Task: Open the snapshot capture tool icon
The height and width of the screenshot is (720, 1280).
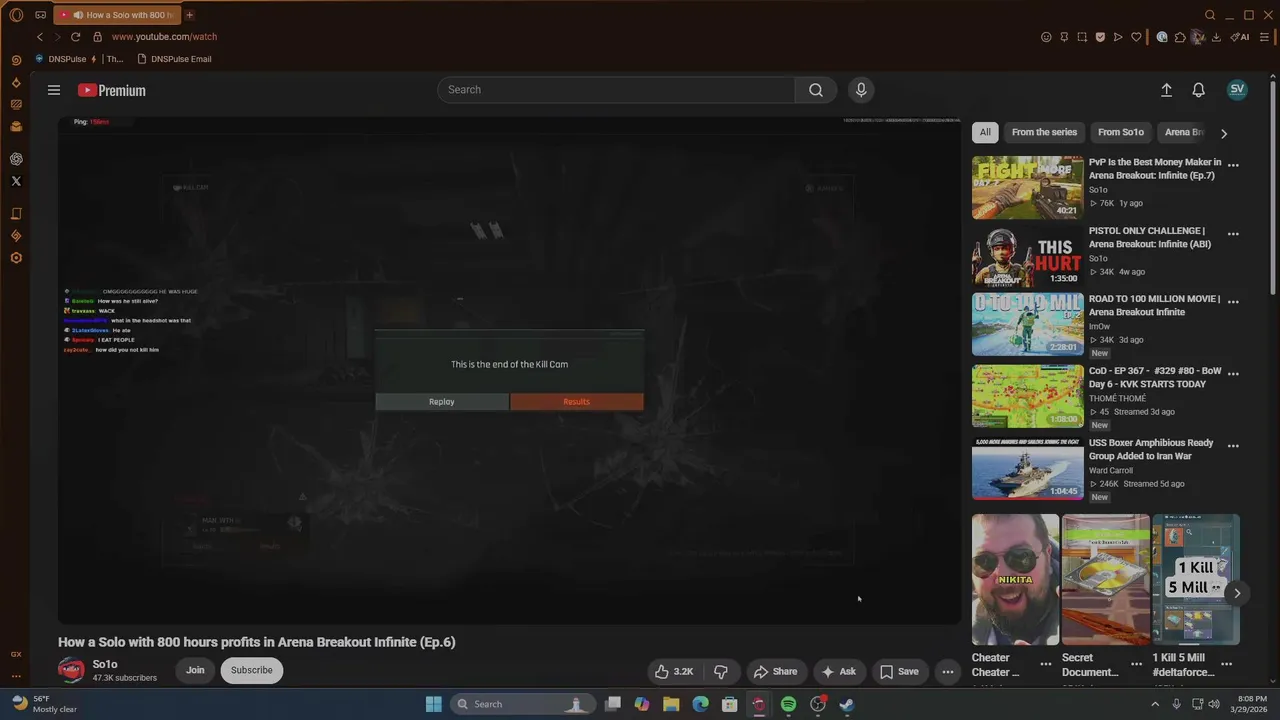Action: pyautogui.click(x=1082, y=37)
